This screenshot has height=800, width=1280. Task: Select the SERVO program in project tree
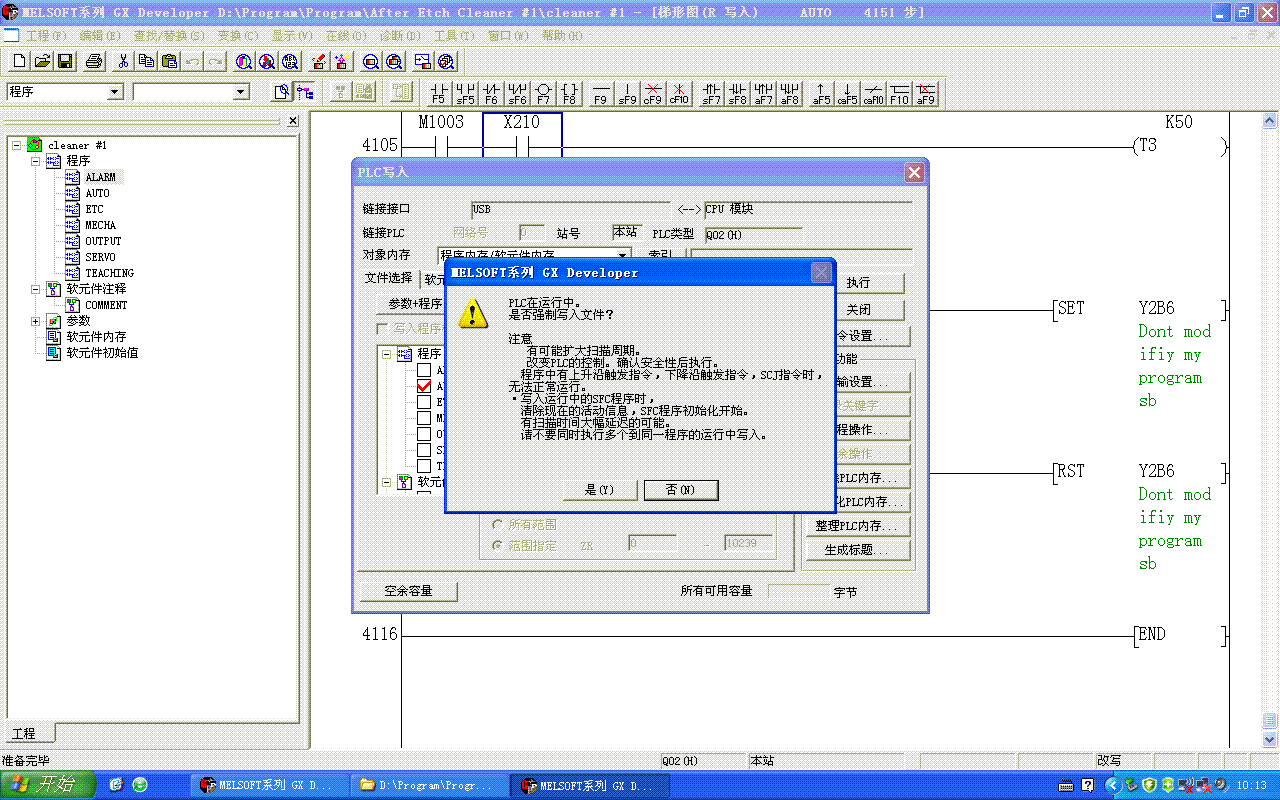[100, 257]
